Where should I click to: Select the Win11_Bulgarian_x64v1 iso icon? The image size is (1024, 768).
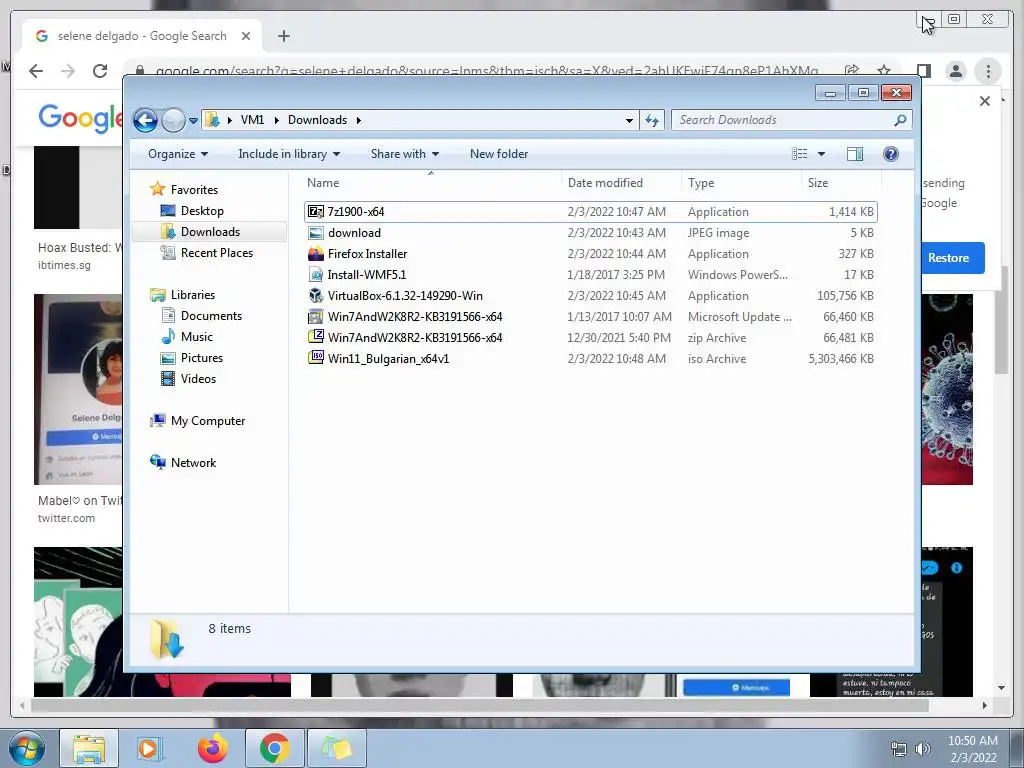click(316, 359)
